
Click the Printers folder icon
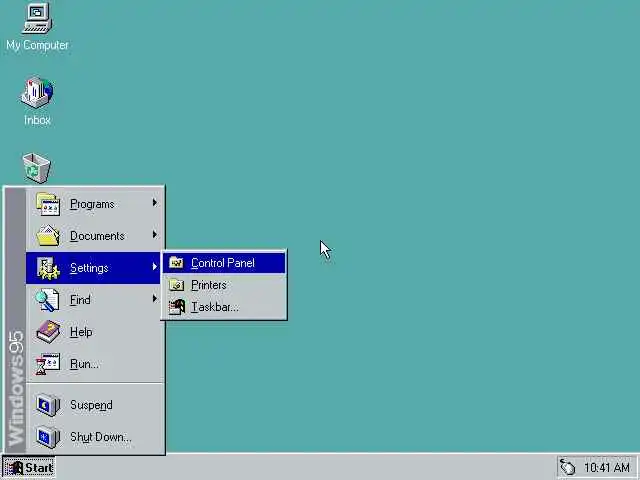tap(177, 285)
